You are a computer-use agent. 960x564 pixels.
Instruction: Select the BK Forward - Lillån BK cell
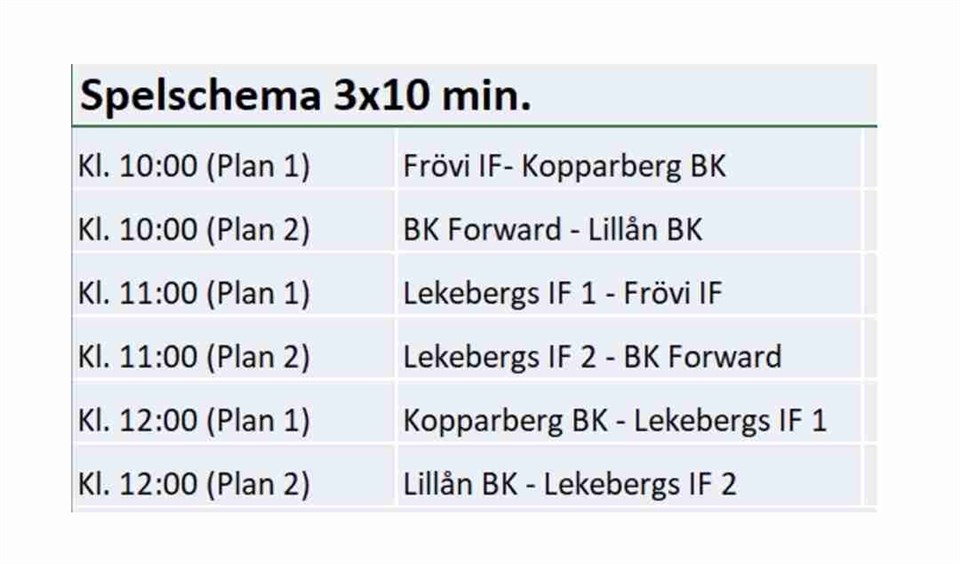[x=553, y=229]
